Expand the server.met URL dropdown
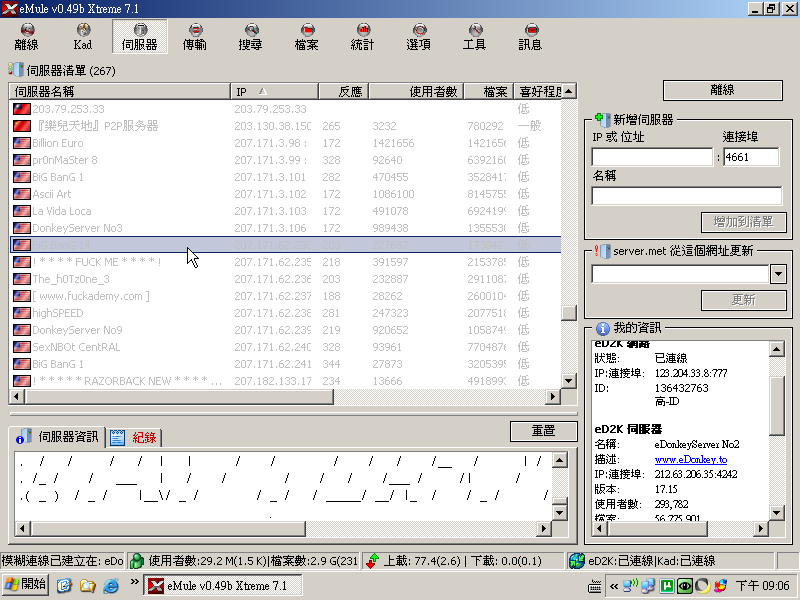The image size is (800, 600). tap(779, 274)
